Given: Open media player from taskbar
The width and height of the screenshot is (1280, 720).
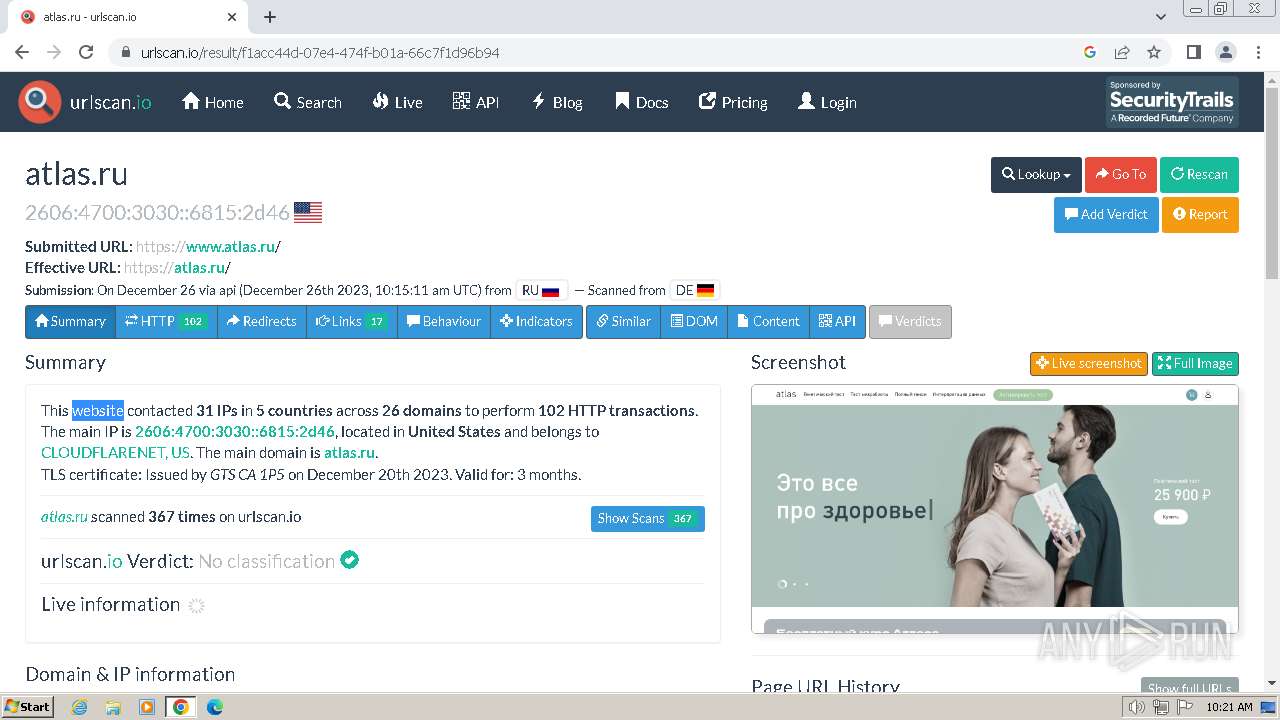Looking at the screenshot, I should point(147,707).
